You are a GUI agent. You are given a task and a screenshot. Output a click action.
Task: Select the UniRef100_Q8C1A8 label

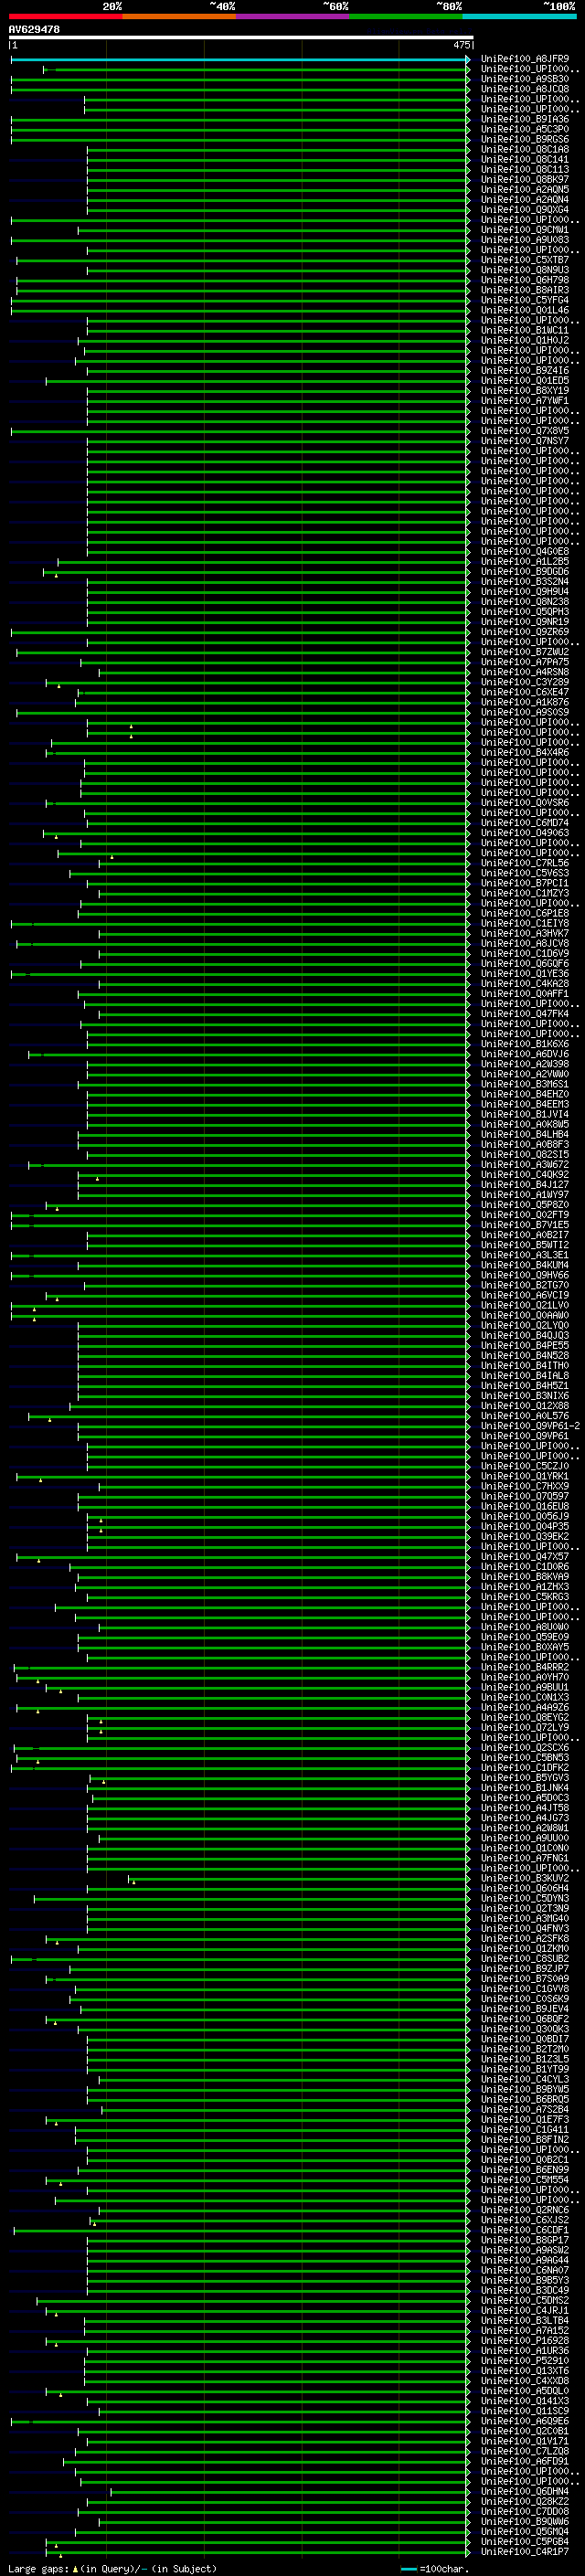pos(524,149)
